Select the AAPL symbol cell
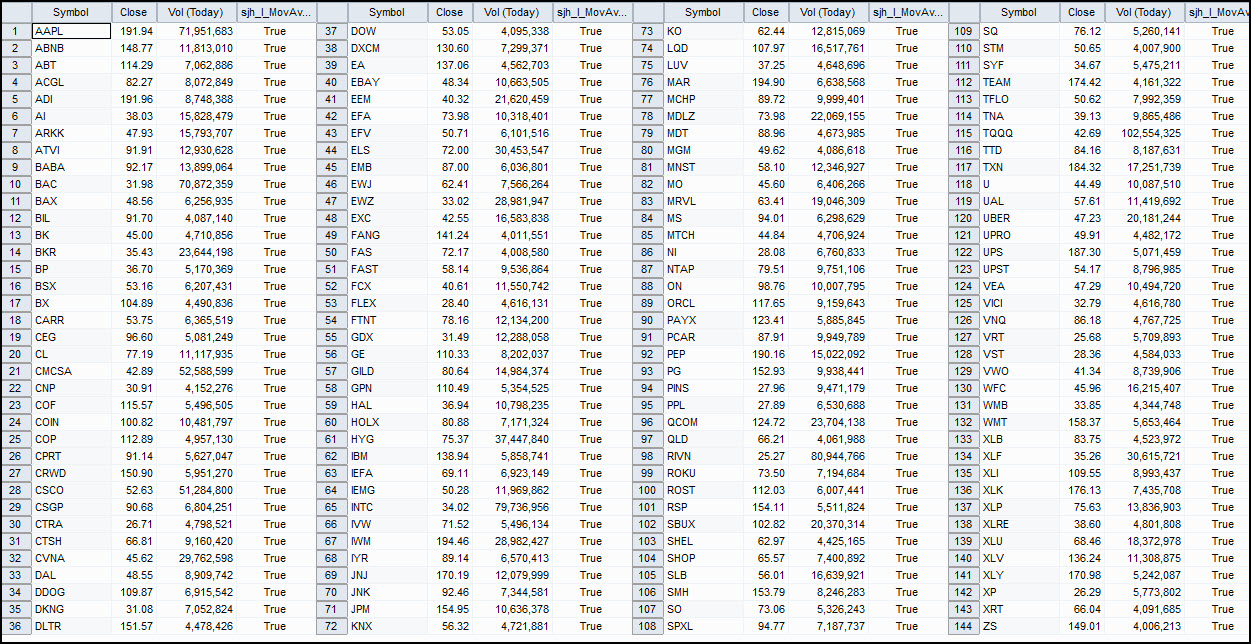The image size is (1251, 644). [71, 31]
